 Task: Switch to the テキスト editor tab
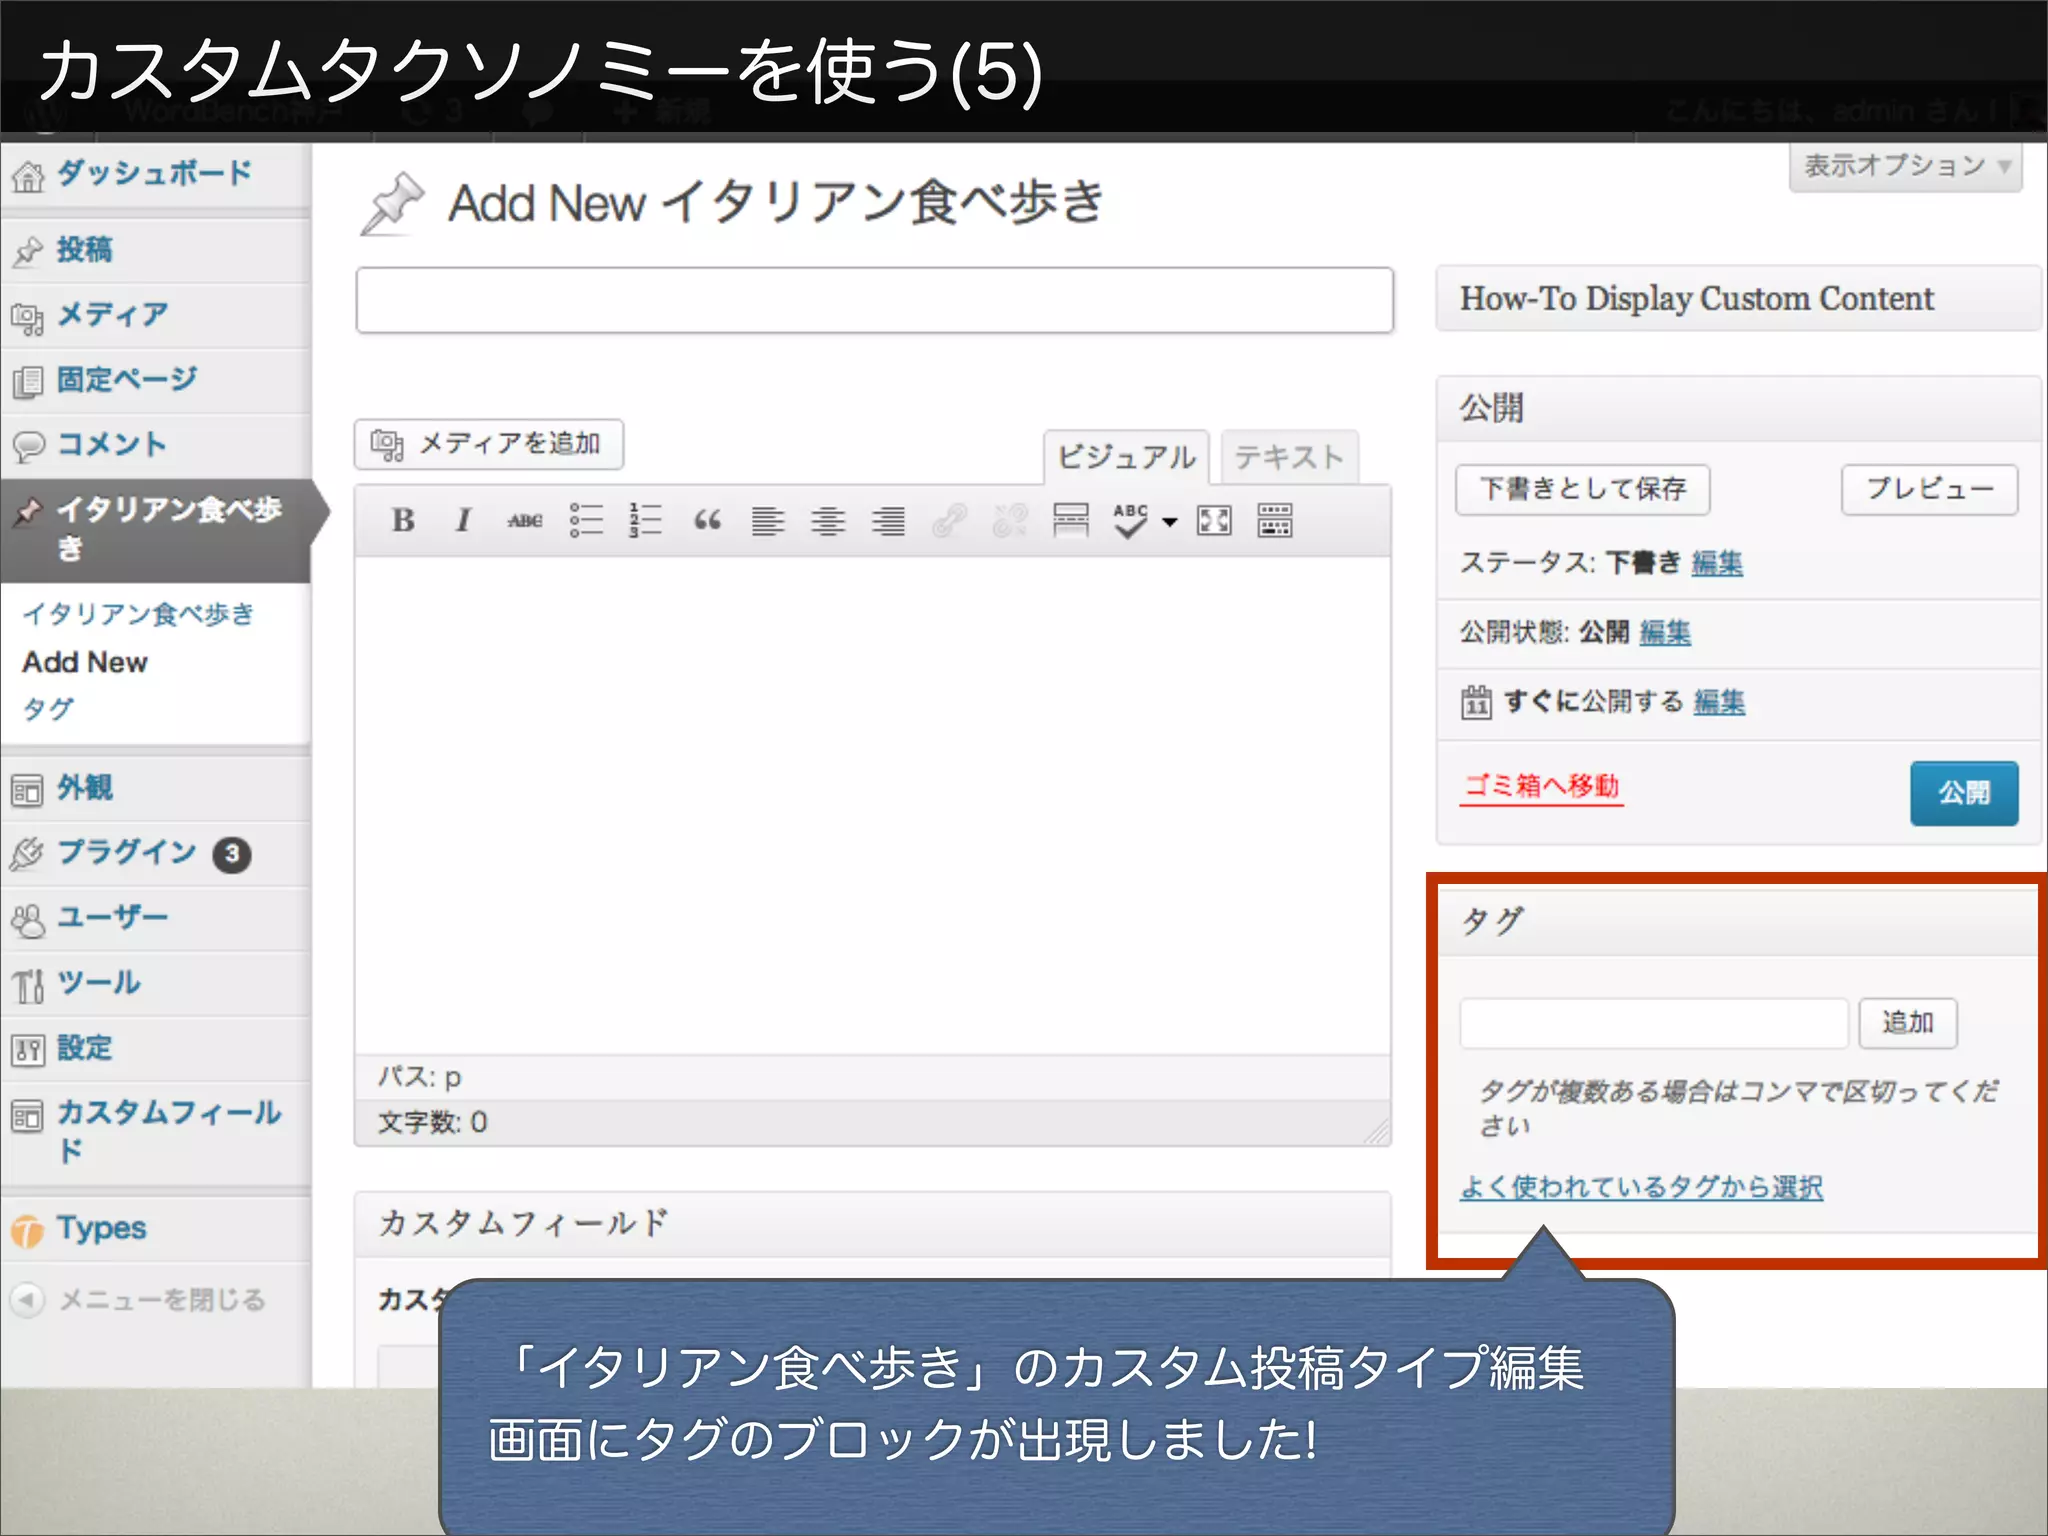(1289, 458)
